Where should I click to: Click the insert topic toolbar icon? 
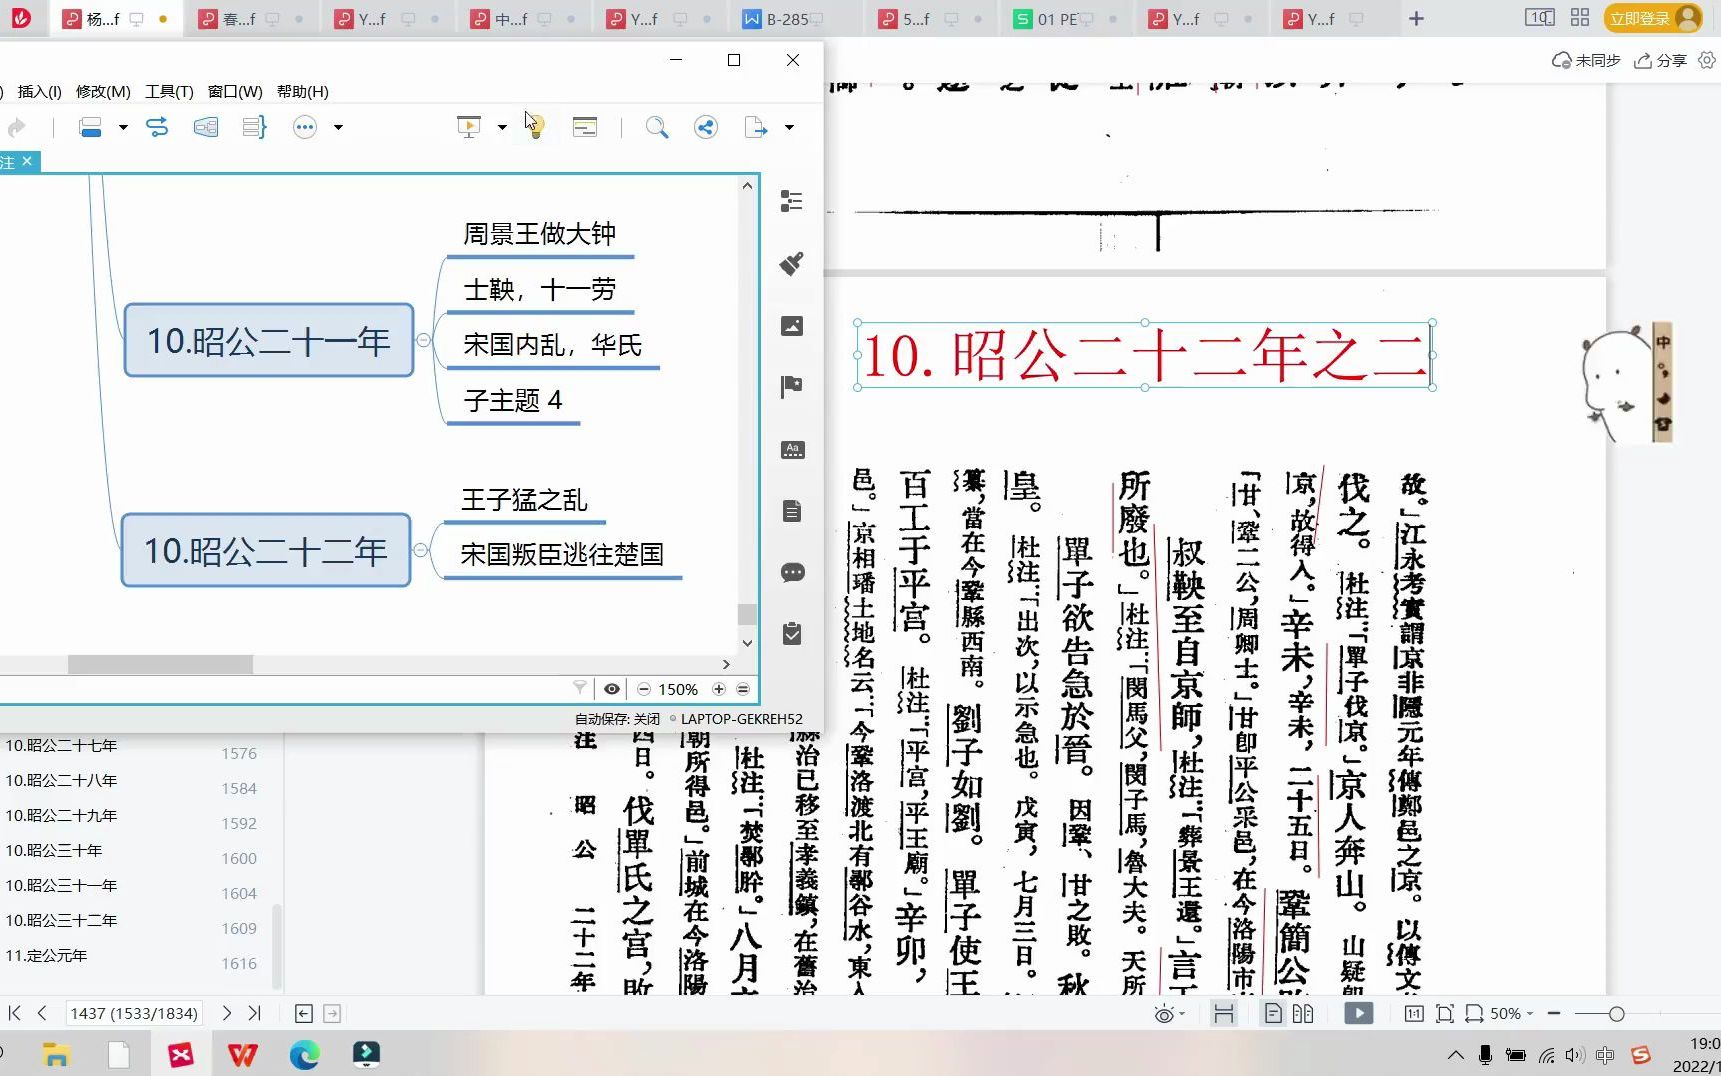click(91, 127)
